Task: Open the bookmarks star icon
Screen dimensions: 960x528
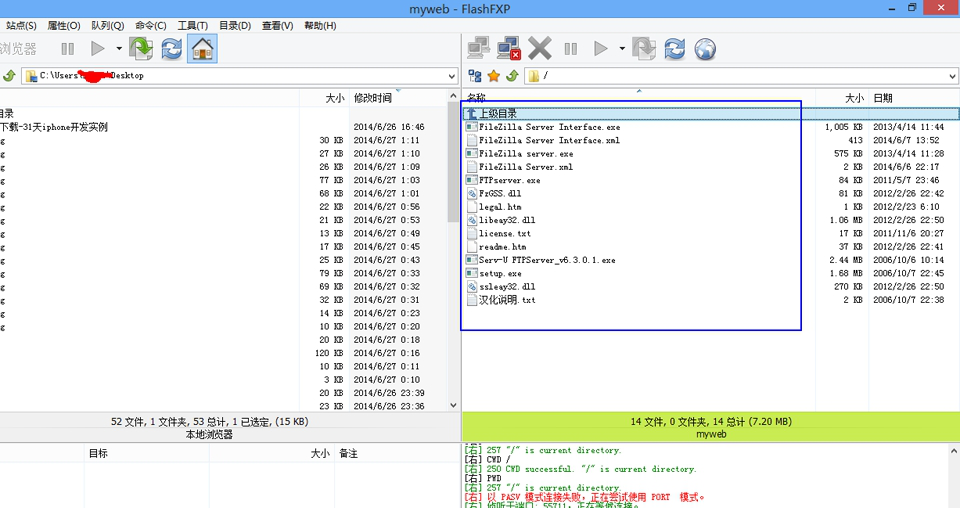Action: click(x=493, y=76)
